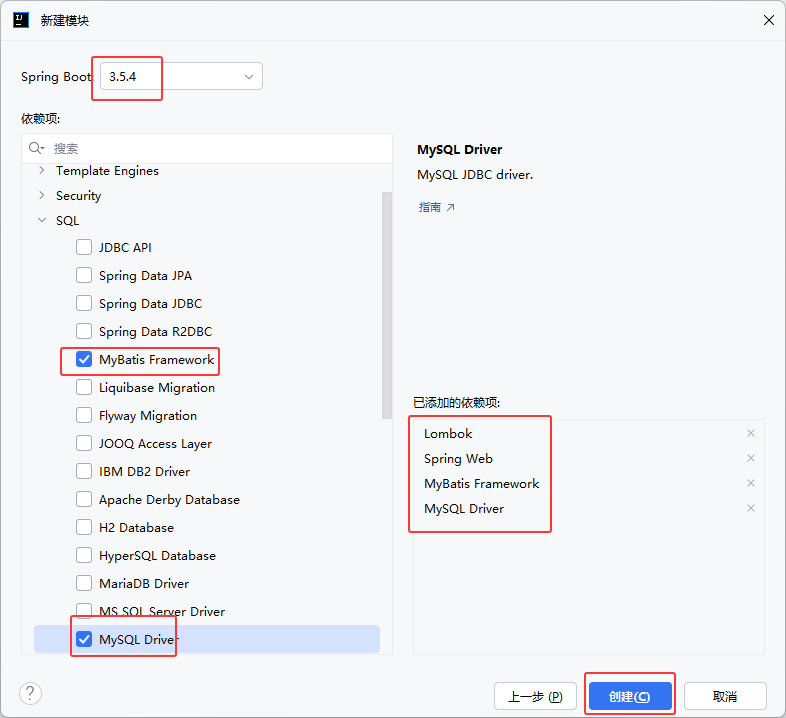The height and width of the screenshot is (718, 786).
Task: Open the Spring Boot version dropdown
Action: click(181, 77)
